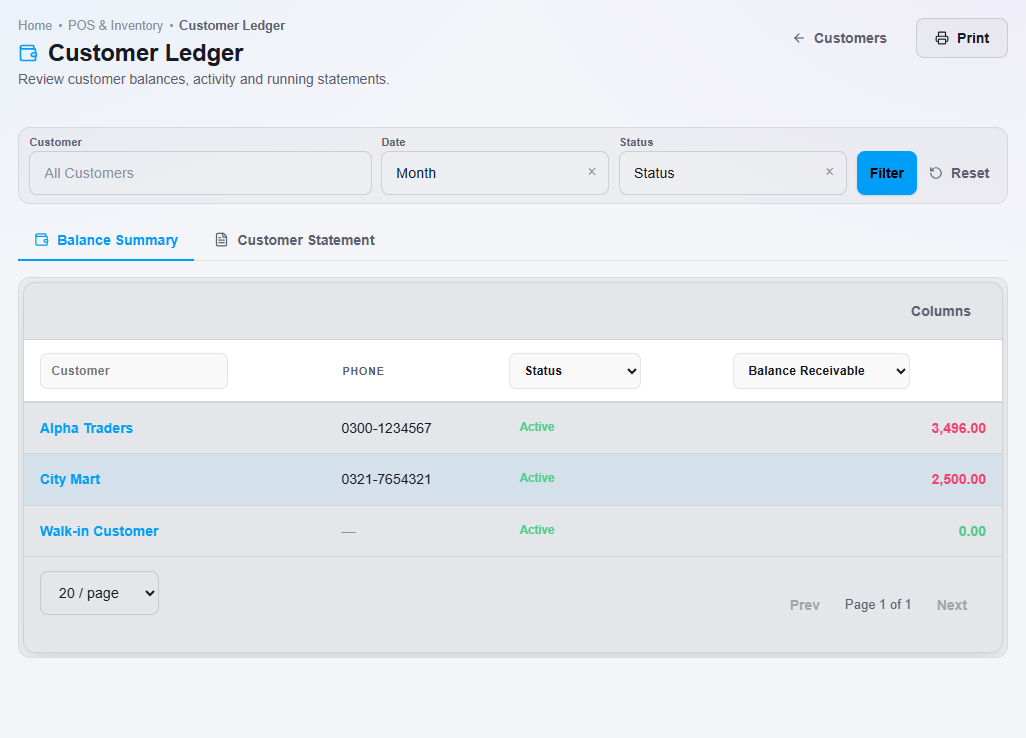Open POS & Inventory breadcrumb link
Image resolution: width=1026 pixels, height=738 pixels.
(115, 26)
